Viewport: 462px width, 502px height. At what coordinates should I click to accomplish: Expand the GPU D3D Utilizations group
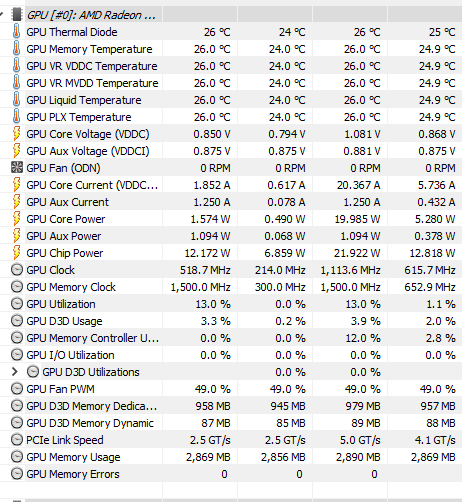[x=14, y=372]
